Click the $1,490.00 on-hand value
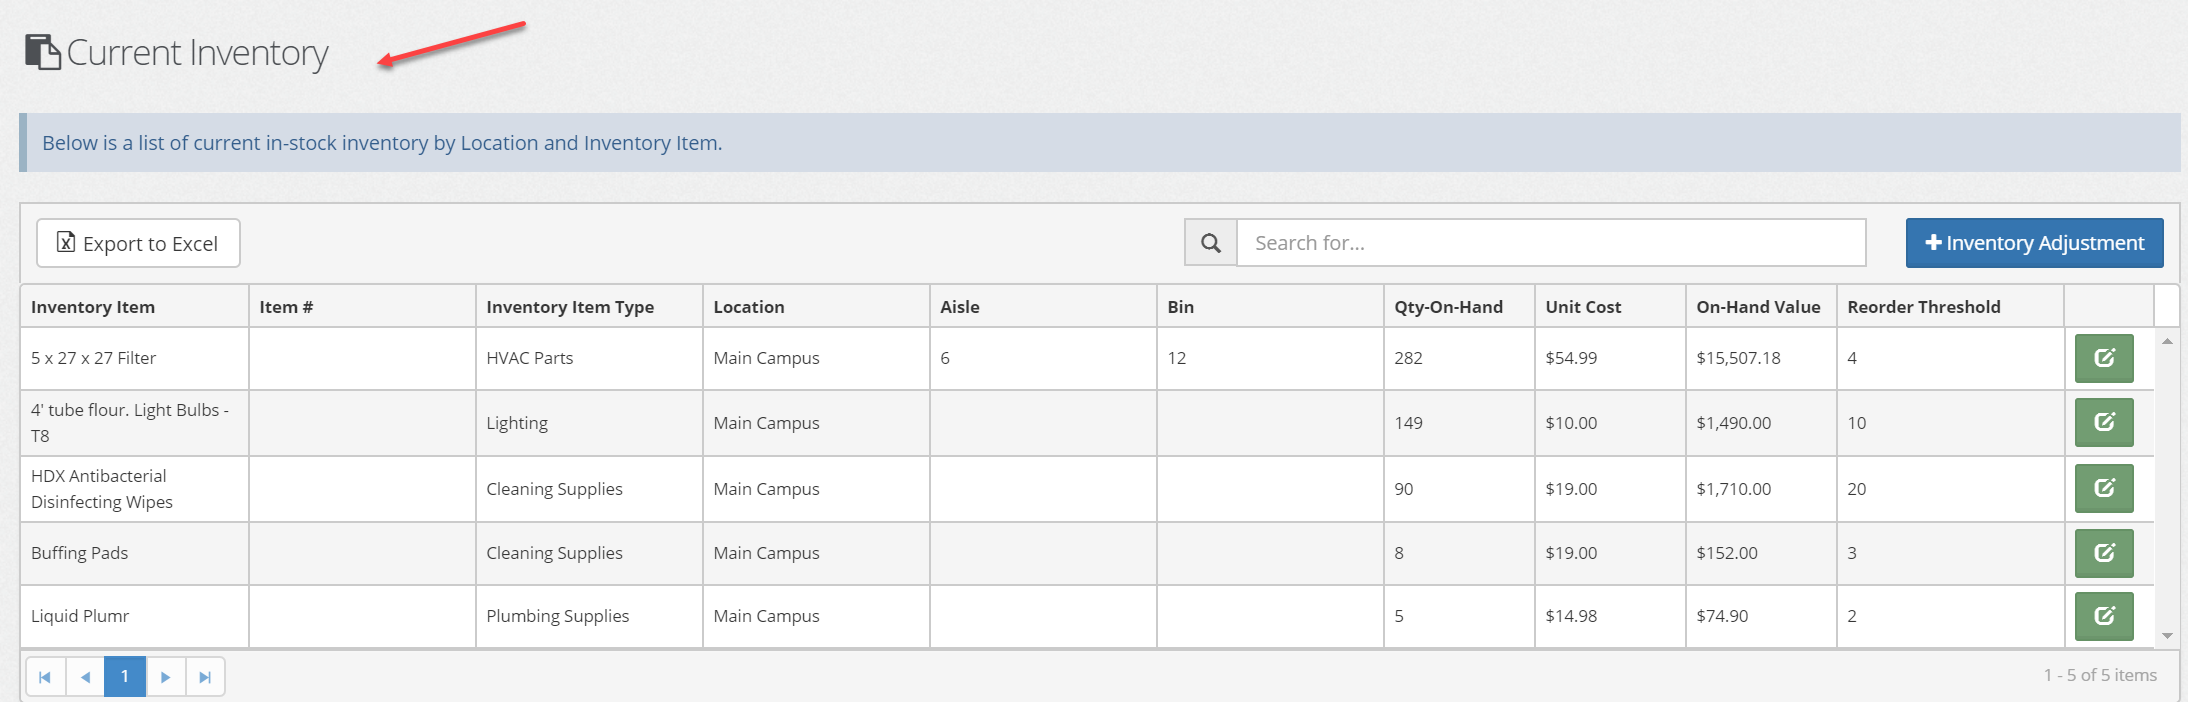 [1733, 423]
